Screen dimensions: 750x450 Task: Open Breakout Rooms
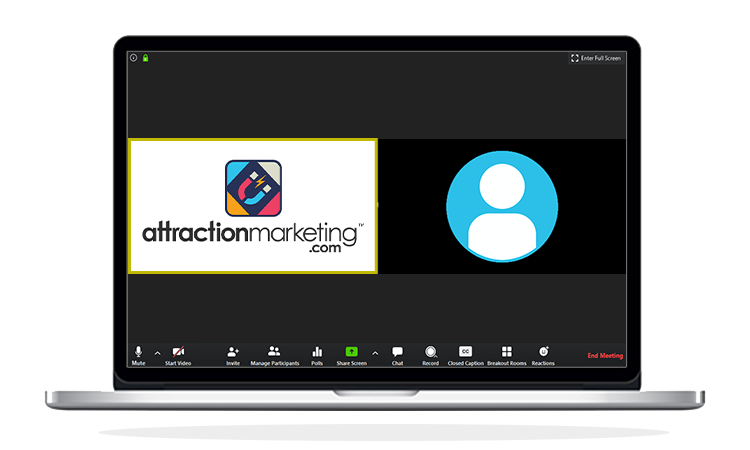pos(507,355)
